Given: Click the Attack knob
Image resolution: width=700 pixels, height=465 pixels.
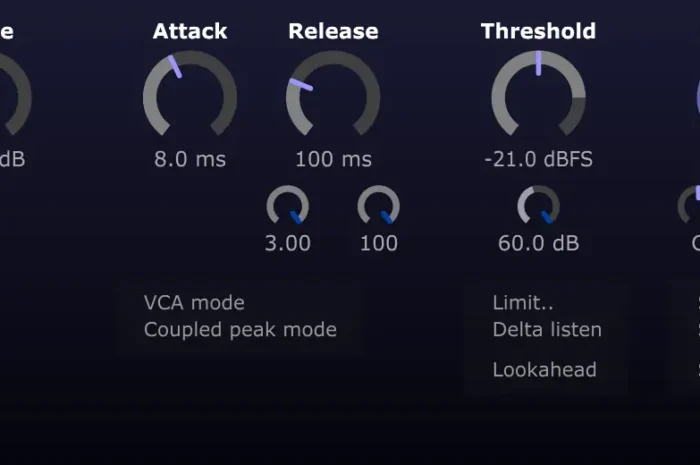Looking at the screenshot, I should click(190, 97).
